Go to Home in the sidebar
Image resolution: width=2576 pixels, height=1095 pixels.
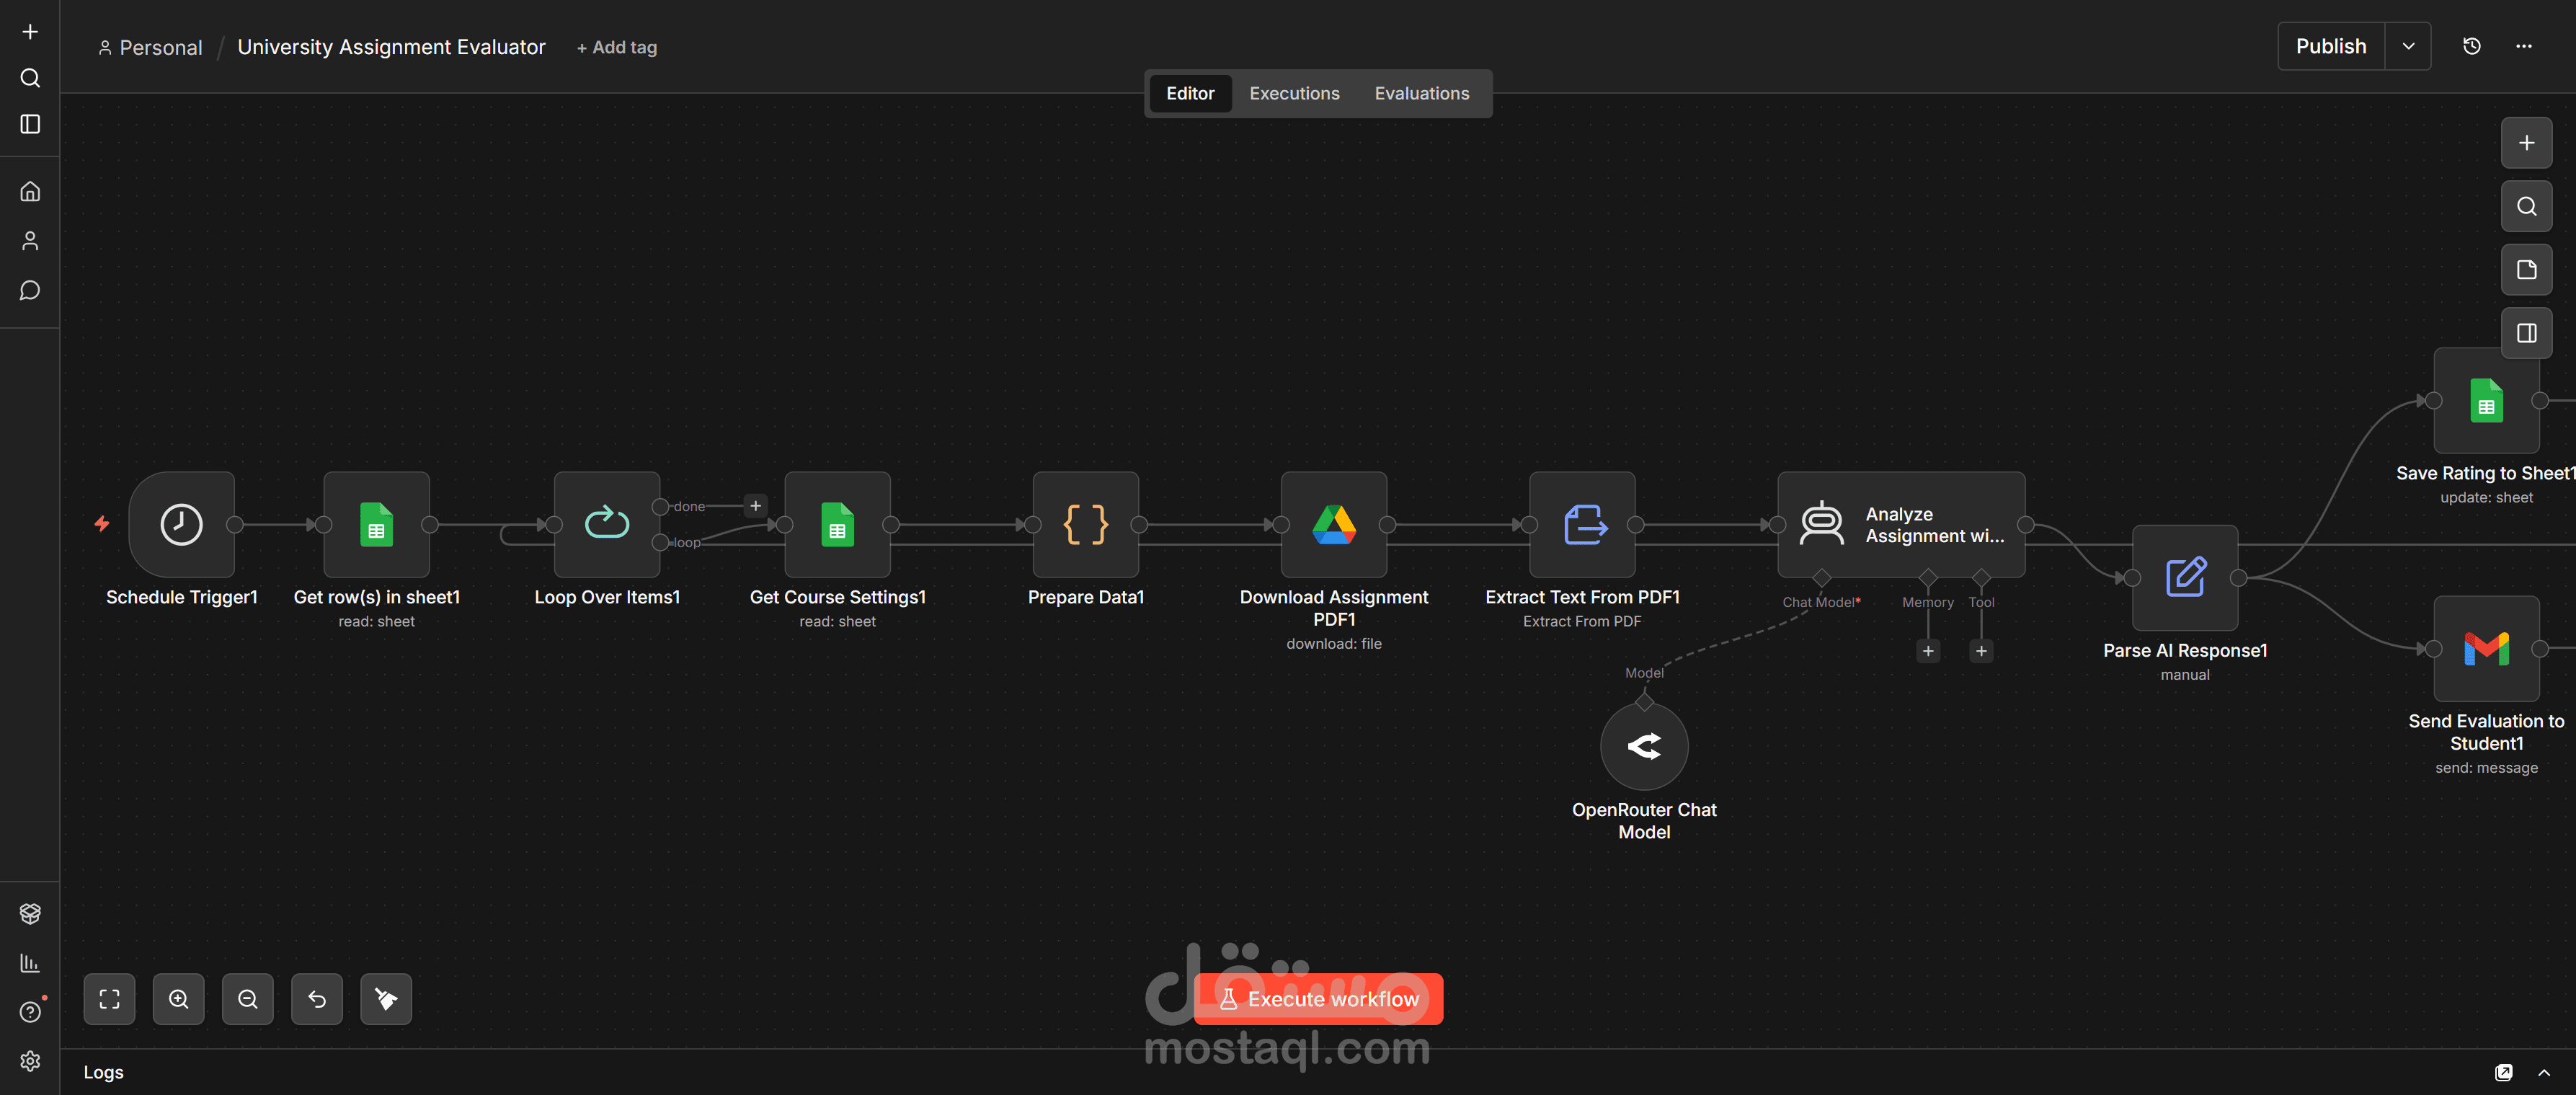point(30,191)
